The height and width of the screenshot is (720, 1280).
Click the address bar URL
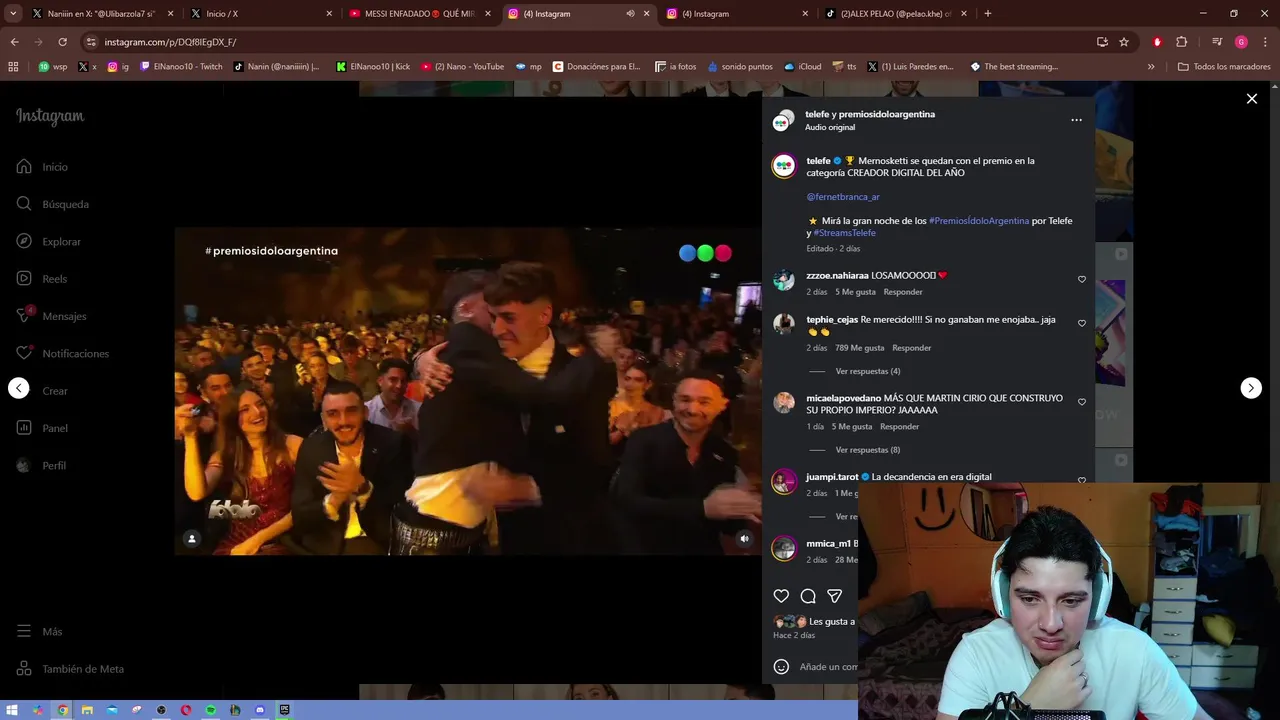(170, 42)
